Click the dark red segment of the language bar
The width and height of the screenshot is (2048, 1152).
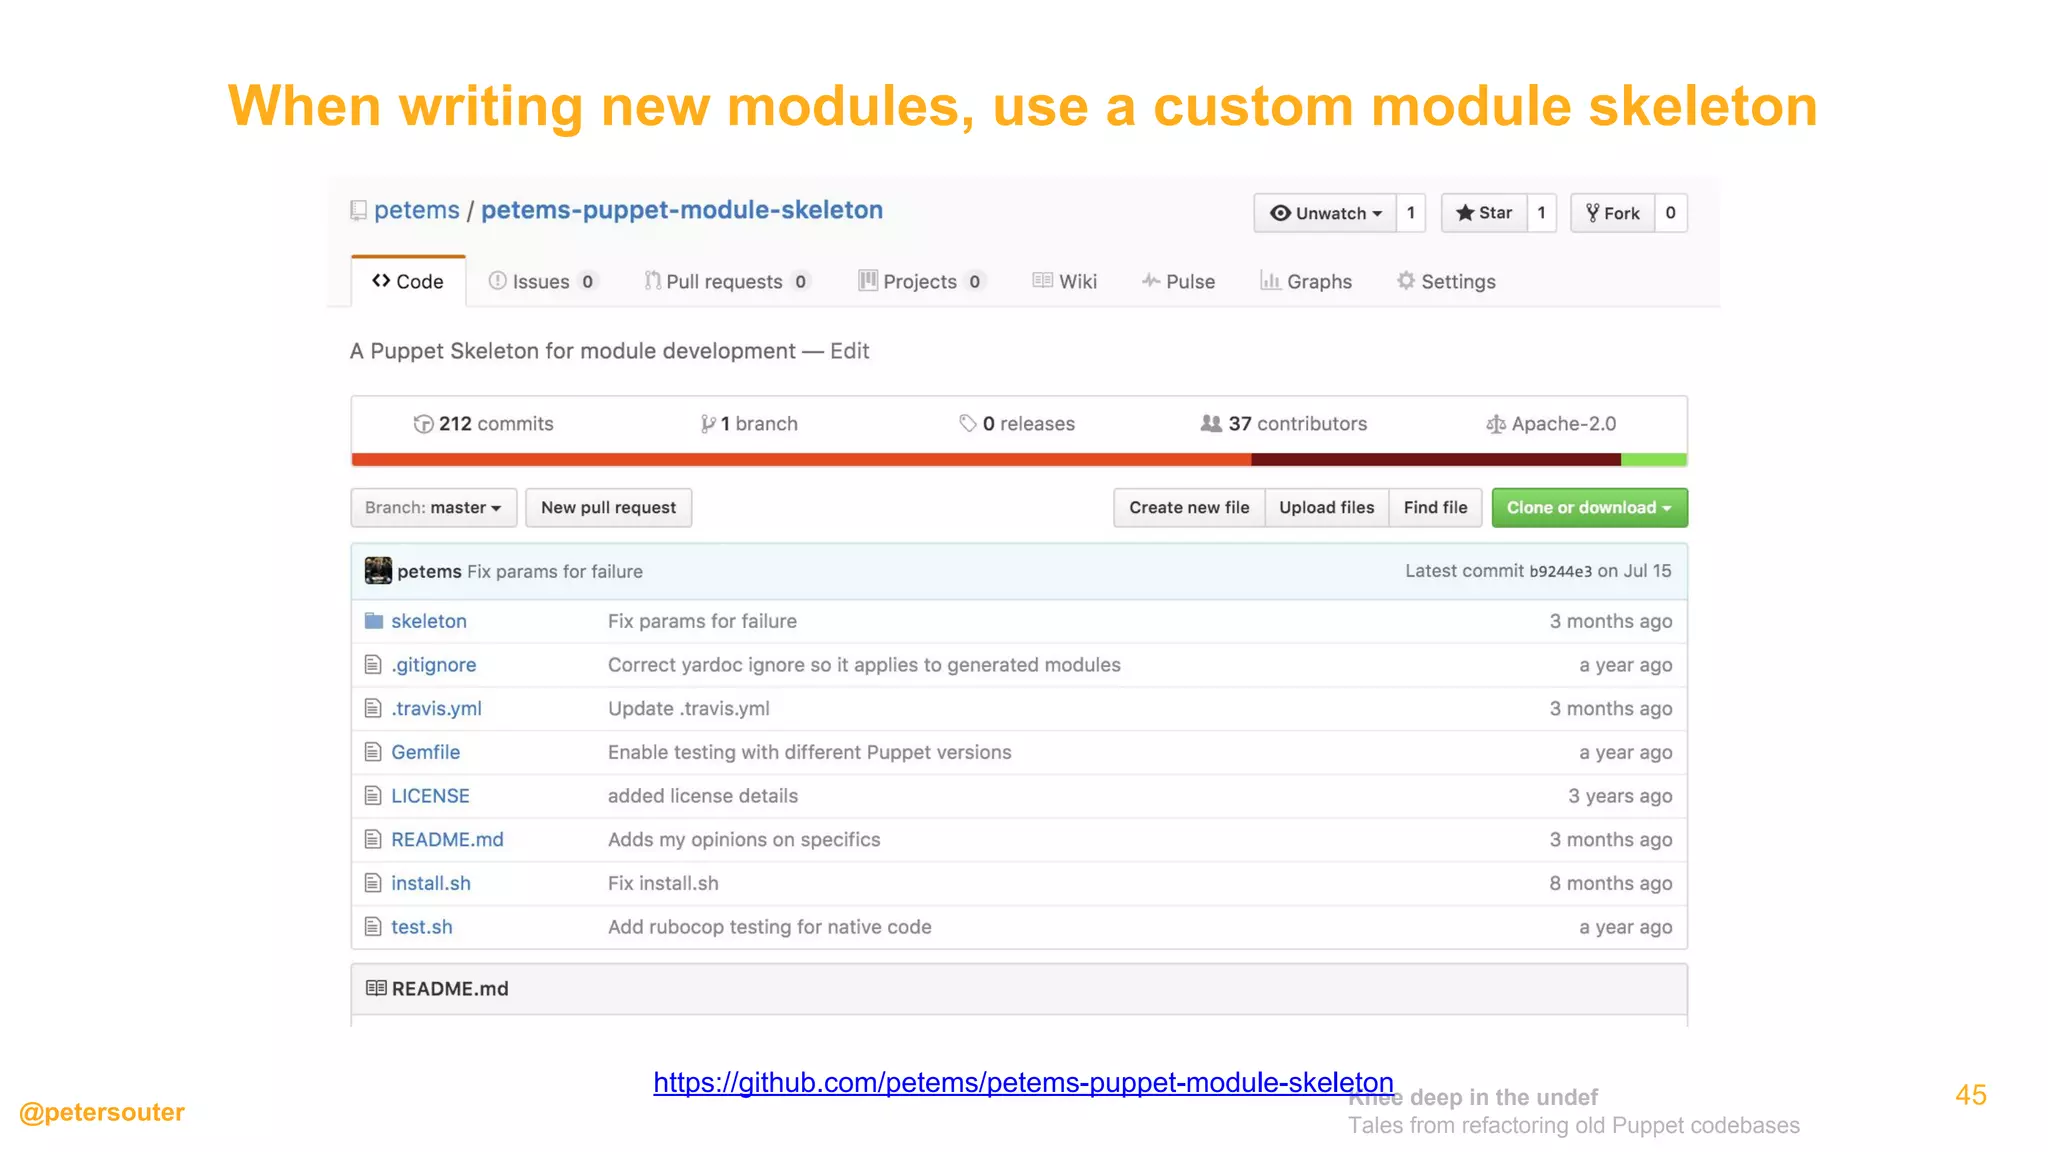(1436, 460)
